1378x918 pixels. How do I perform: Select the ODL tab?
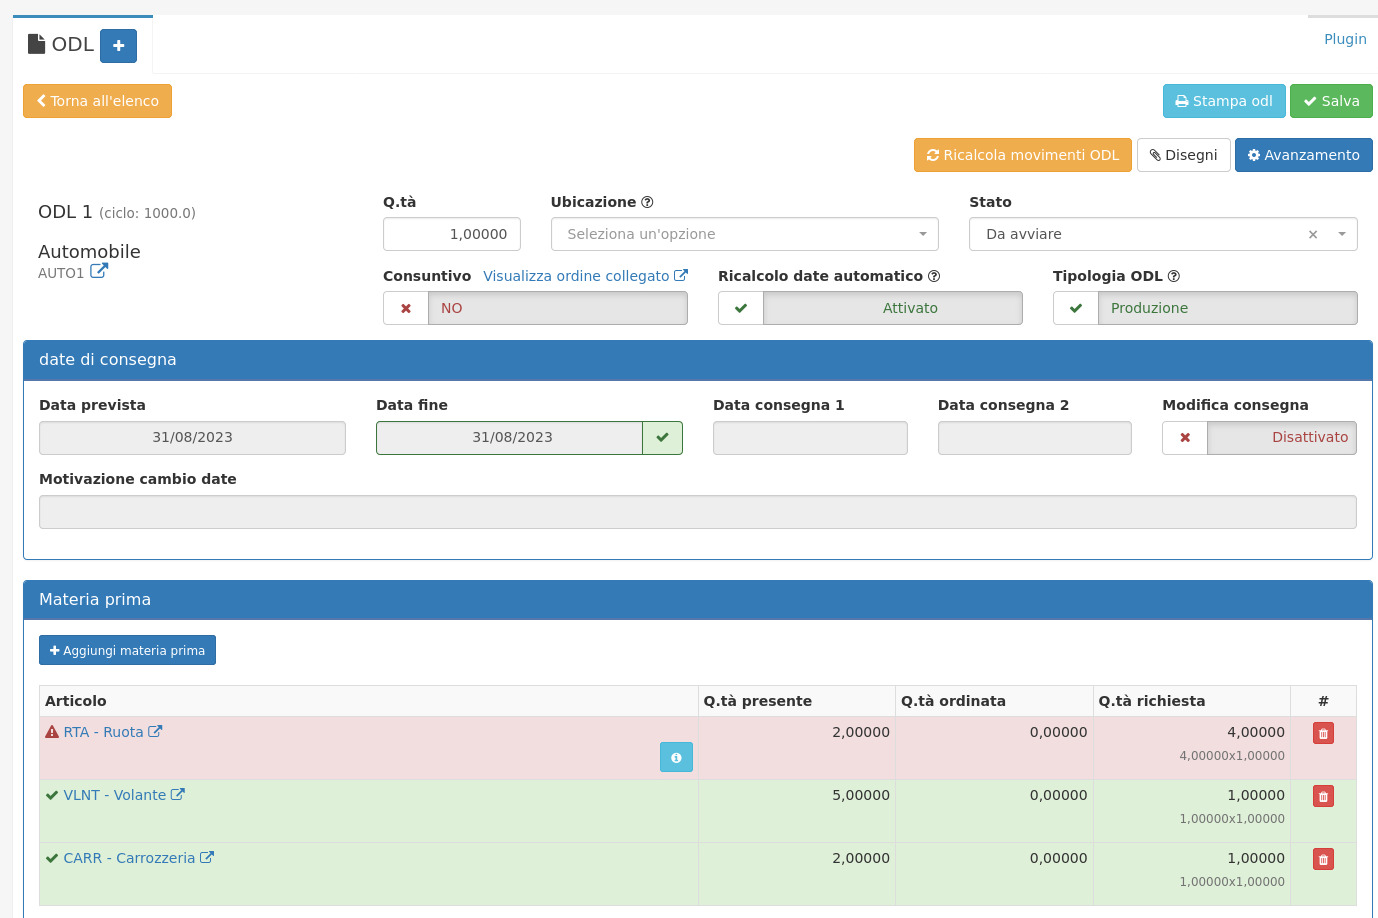62,45
